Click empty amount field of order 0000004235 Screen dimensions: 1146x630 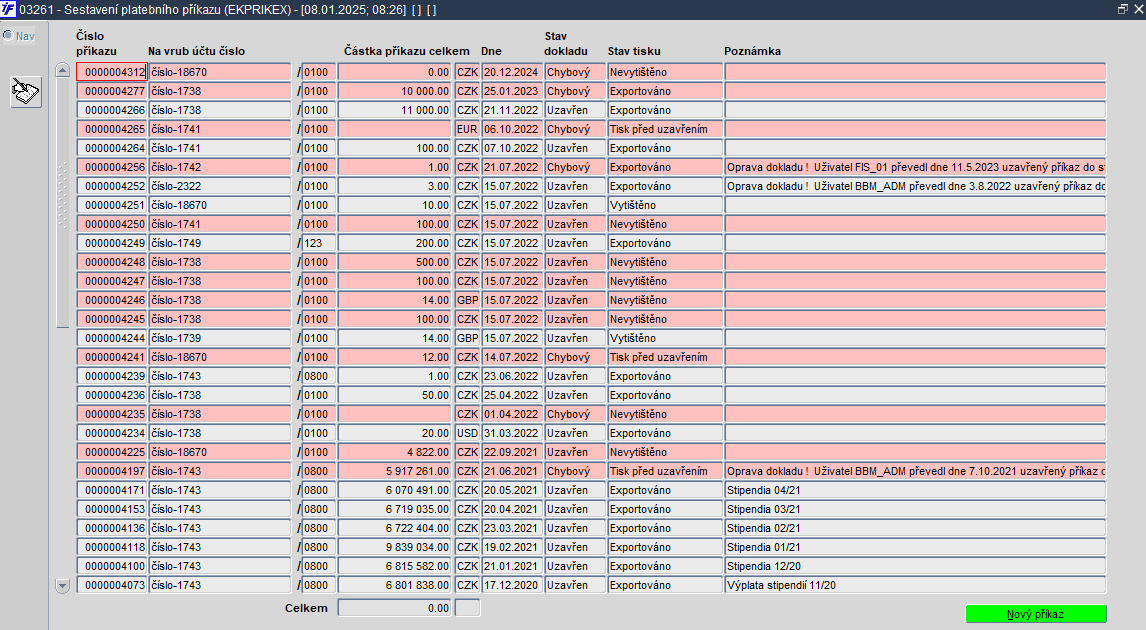(x=395, y=414)
